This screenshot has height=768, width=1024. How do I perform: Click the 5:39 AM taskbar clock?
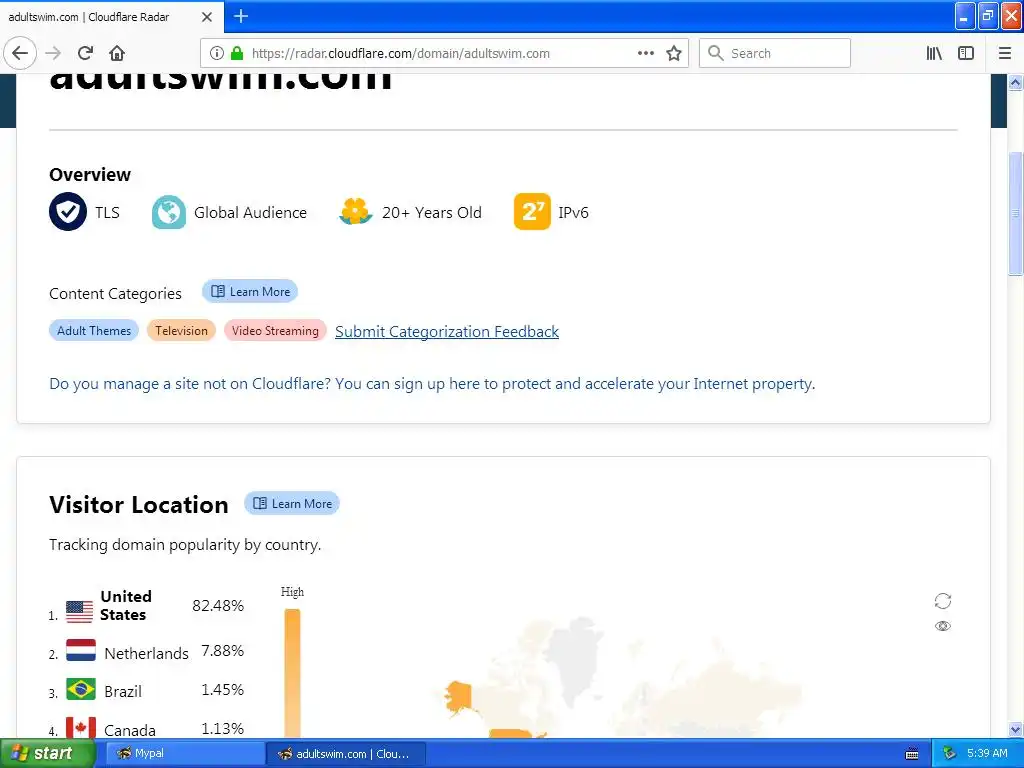[x=987, y=753]
